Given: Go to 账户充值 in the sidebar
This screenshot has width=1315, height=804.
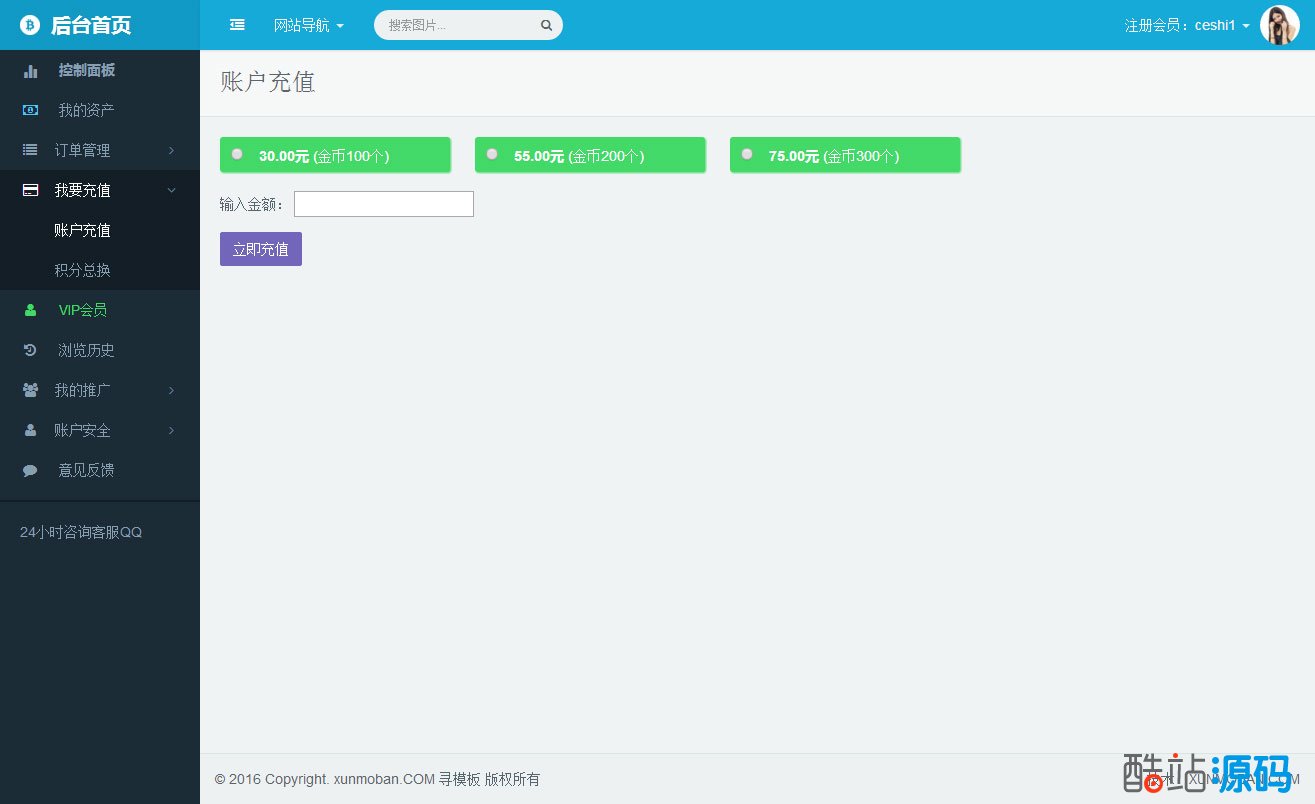Looking at the screenshot, I should 82,230.
